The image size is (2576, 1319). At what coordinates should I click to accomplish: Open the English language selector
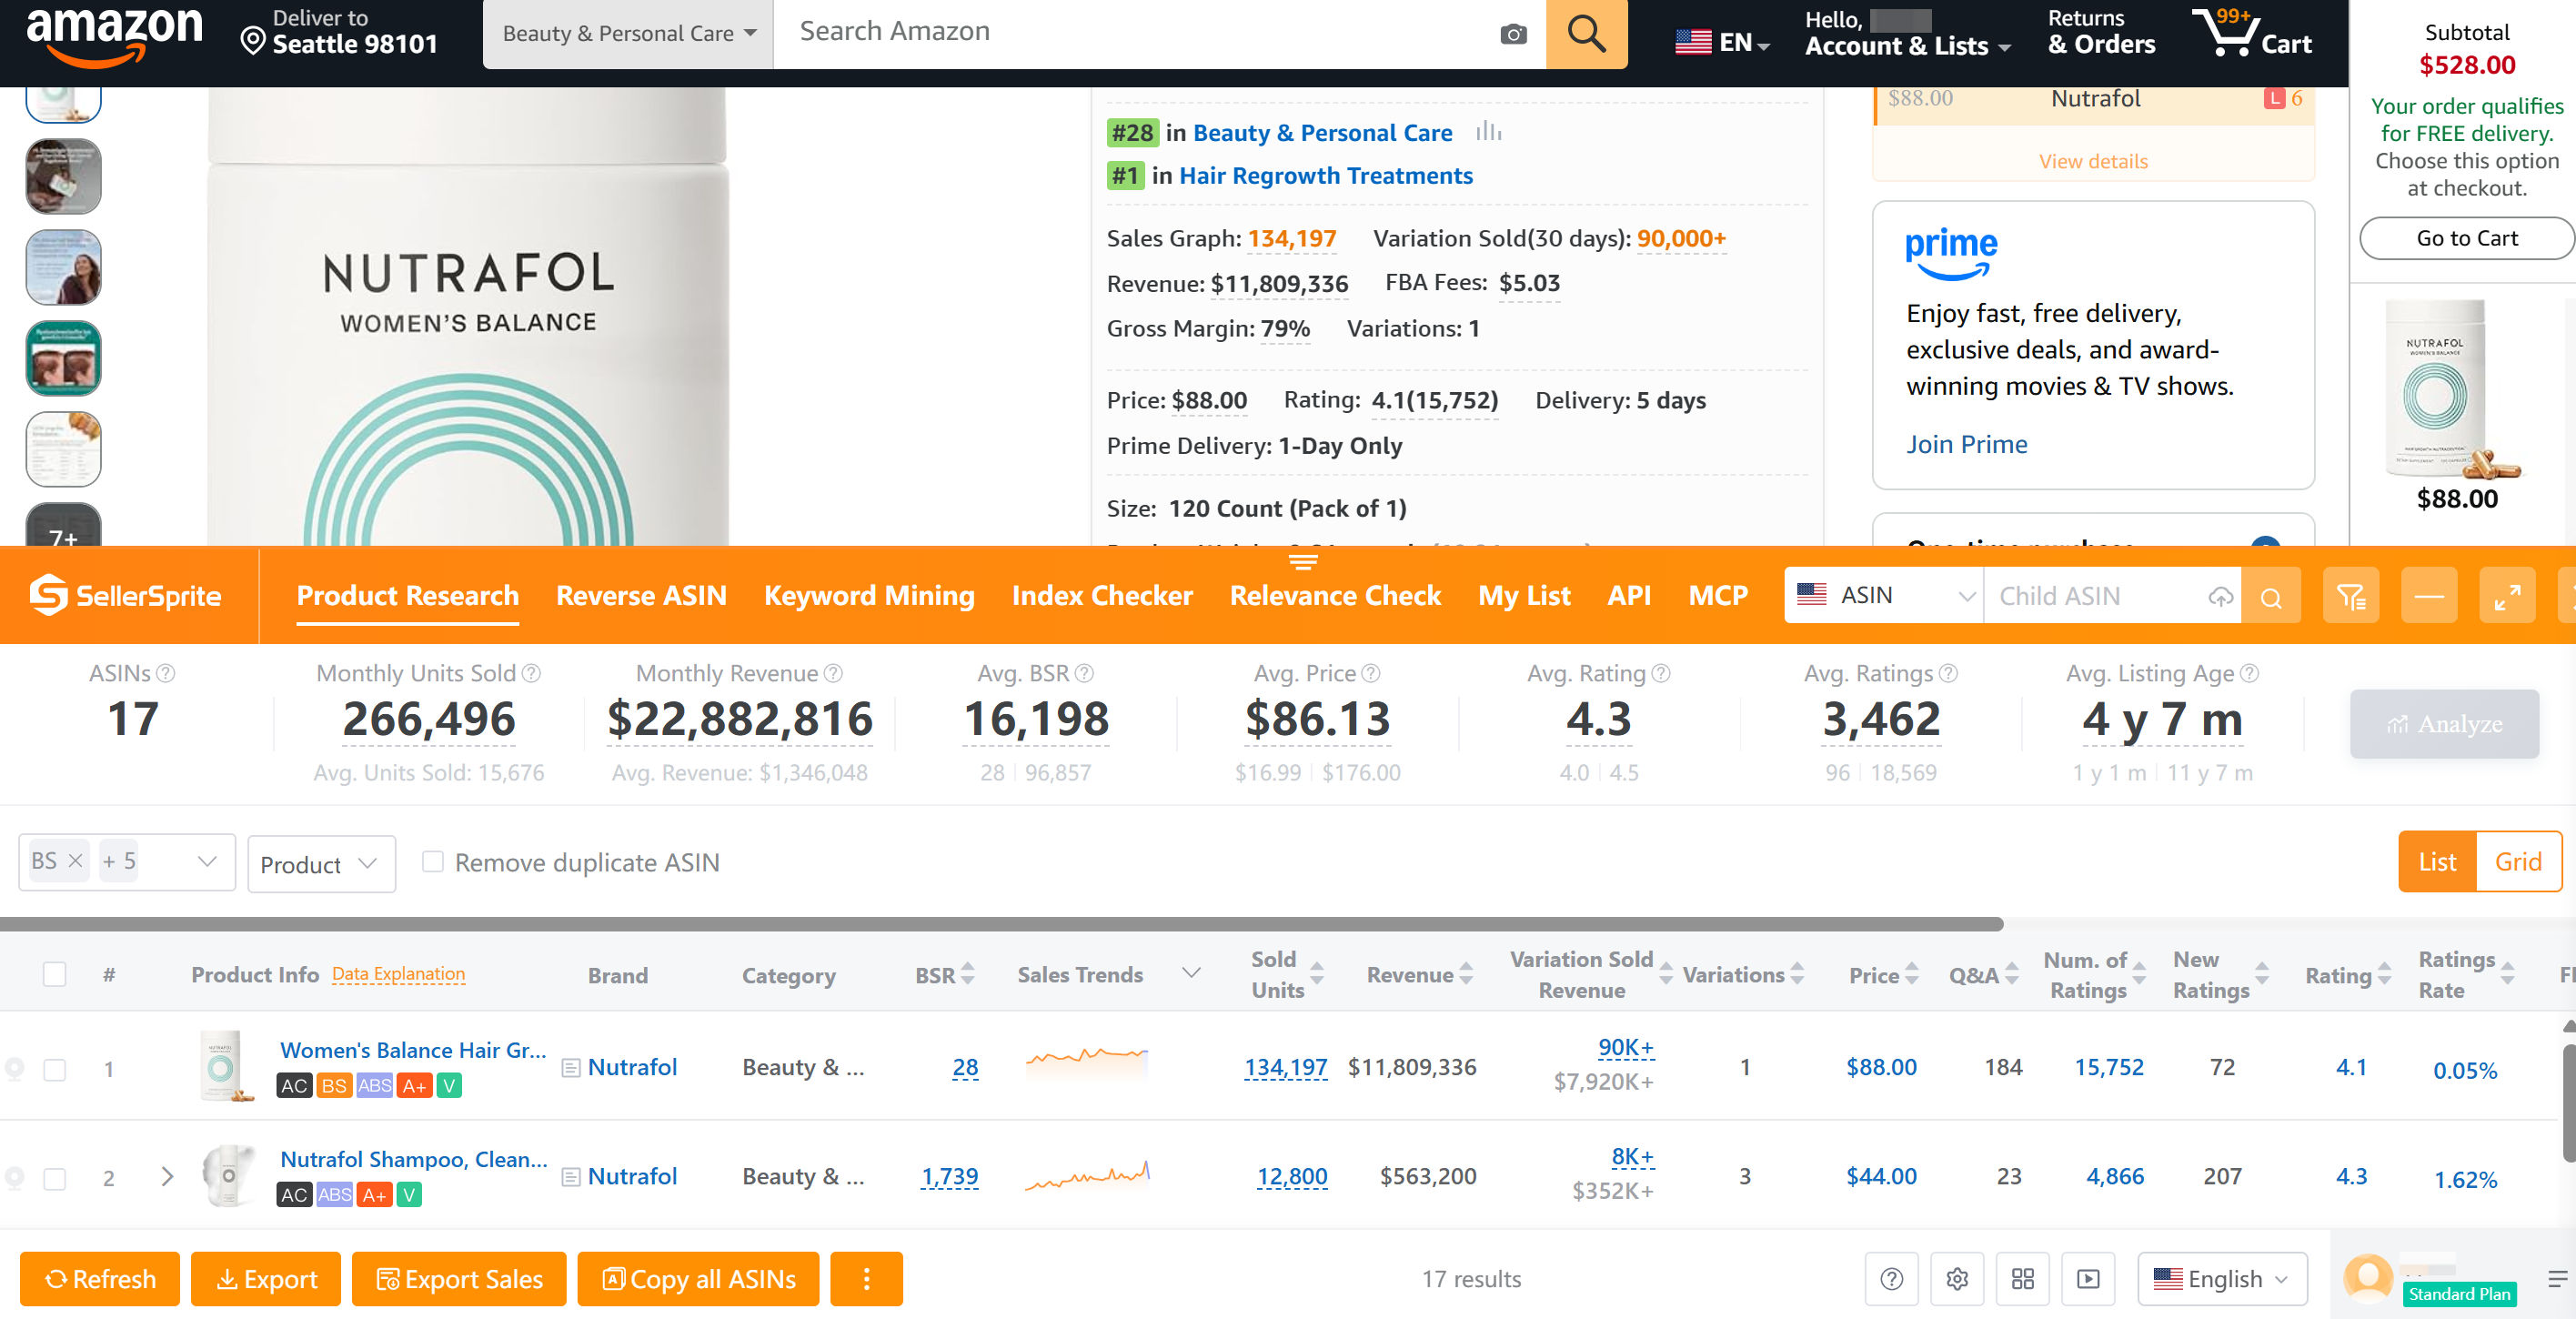coord(2221,1279)
